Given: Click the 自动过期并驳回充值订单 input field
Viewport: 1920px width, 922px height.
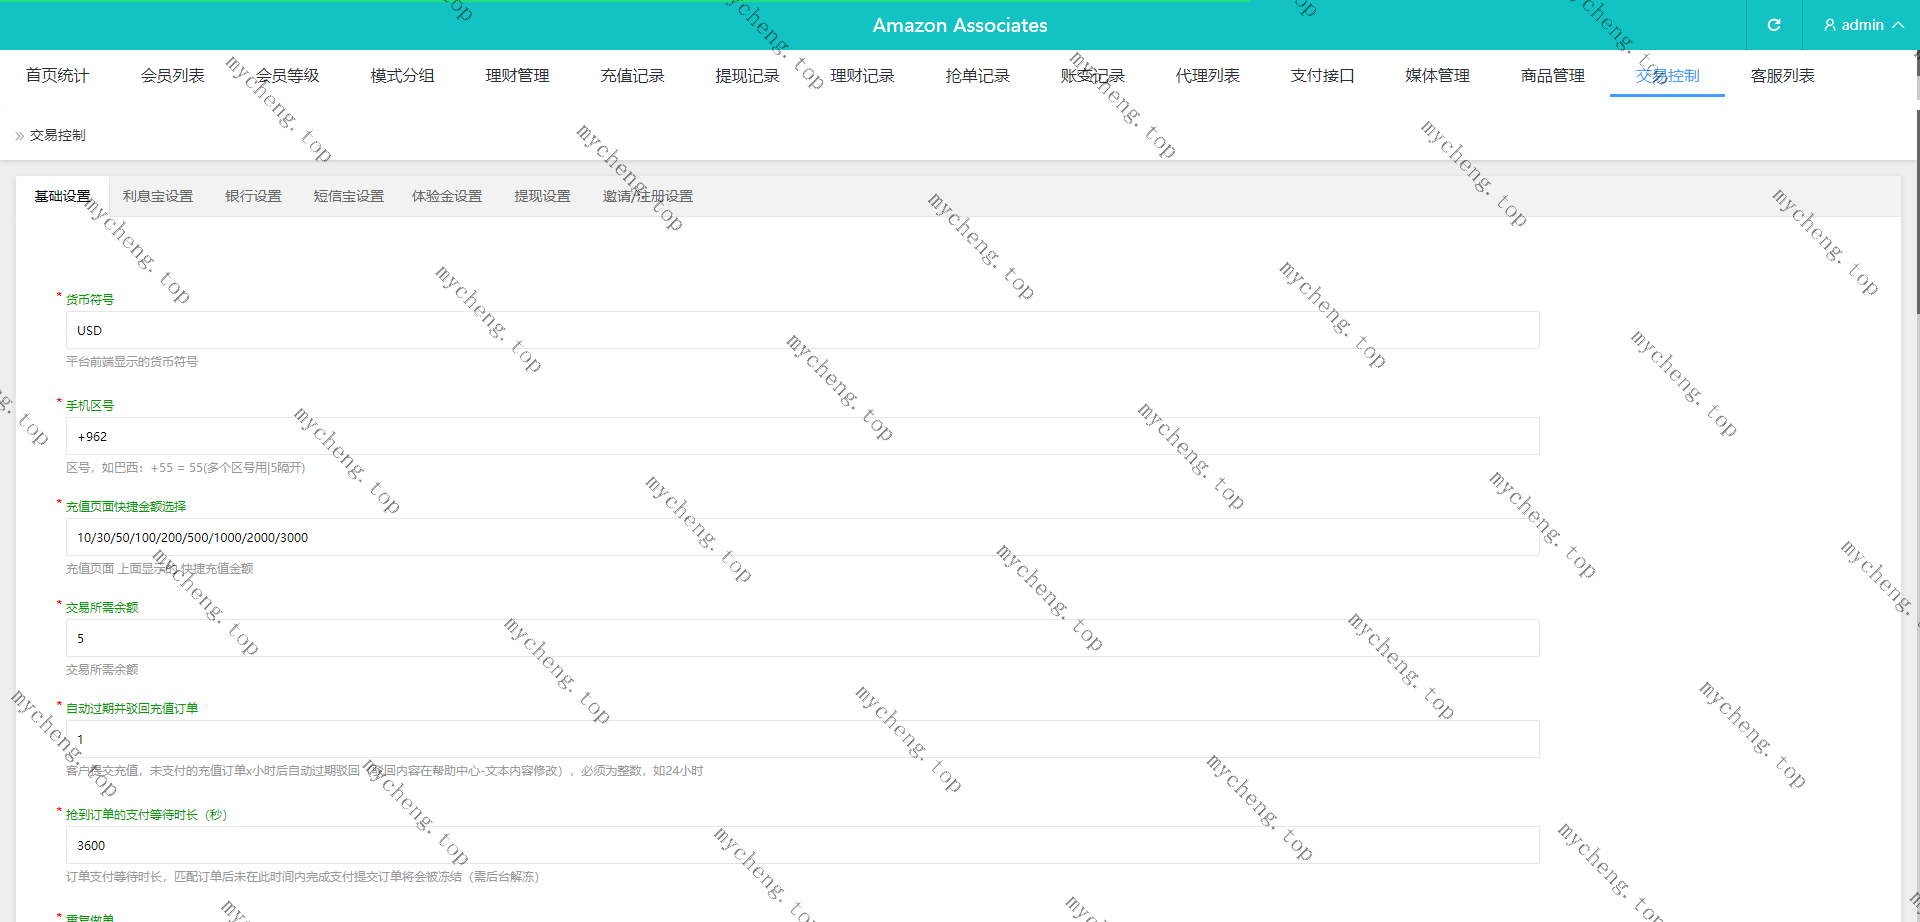Looking at the screenshot, I should pos(802,739).
